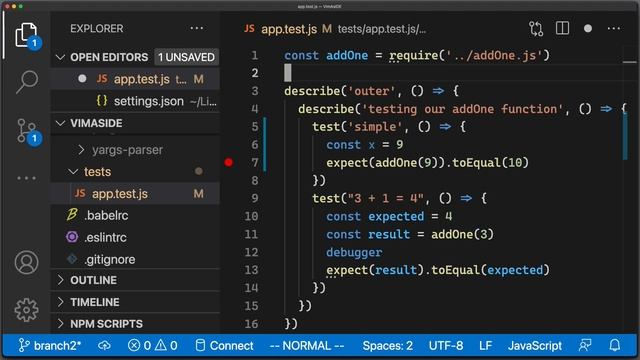Image resolution: width=640 pixels, height=360 pixels.
Task: Click the -- NORMAL -- vim mode indicator
Action: tap(307, 346)
